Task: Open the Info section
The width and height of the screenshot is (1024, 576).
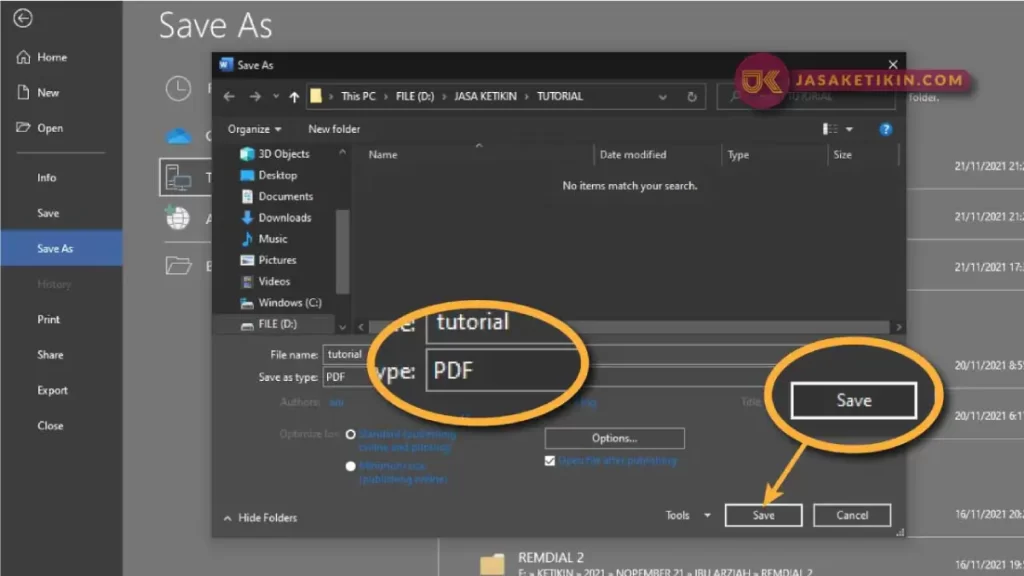Action: 46,178
